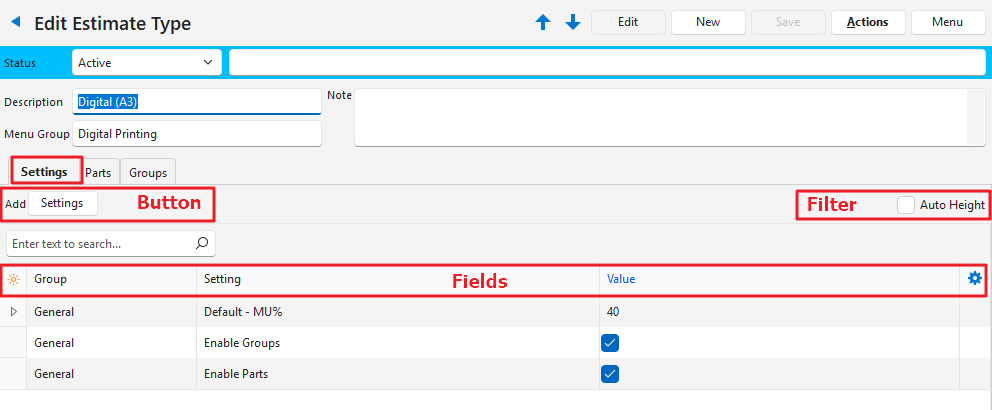Viewport: 992px width, 410px height.
Task: Uncheck the Enable Parts value checkbox
Action: click(x=610, y=374)
